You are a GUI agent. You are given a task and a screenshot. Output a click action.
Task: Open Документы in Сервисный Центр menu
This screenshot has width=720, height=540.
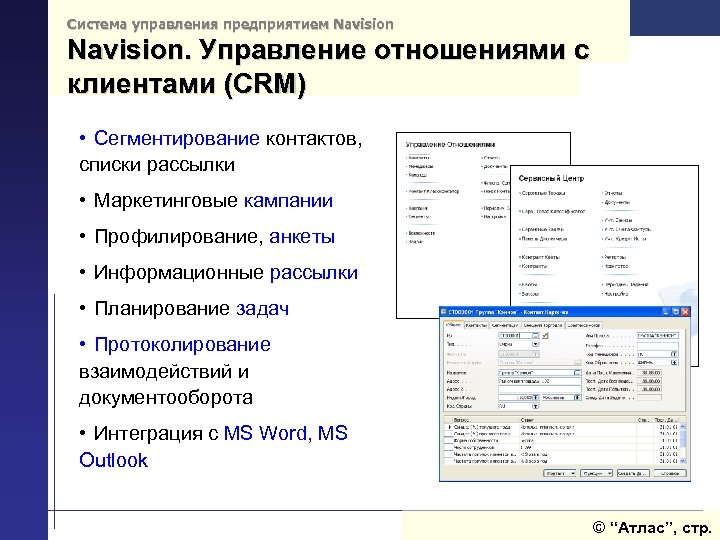[x=618, y=202]
